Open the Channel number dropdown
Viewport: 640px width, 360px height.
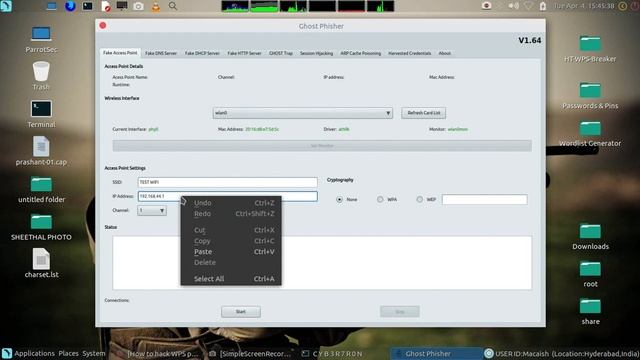(x=151, y=211)
